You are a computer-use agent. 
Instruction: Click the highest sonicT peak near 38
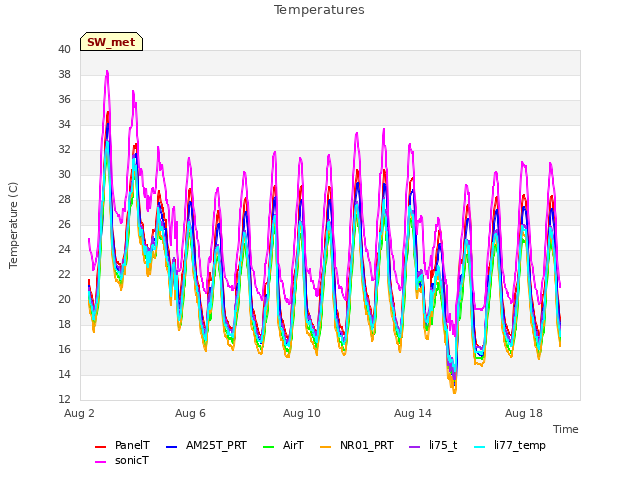coord(107,71)
